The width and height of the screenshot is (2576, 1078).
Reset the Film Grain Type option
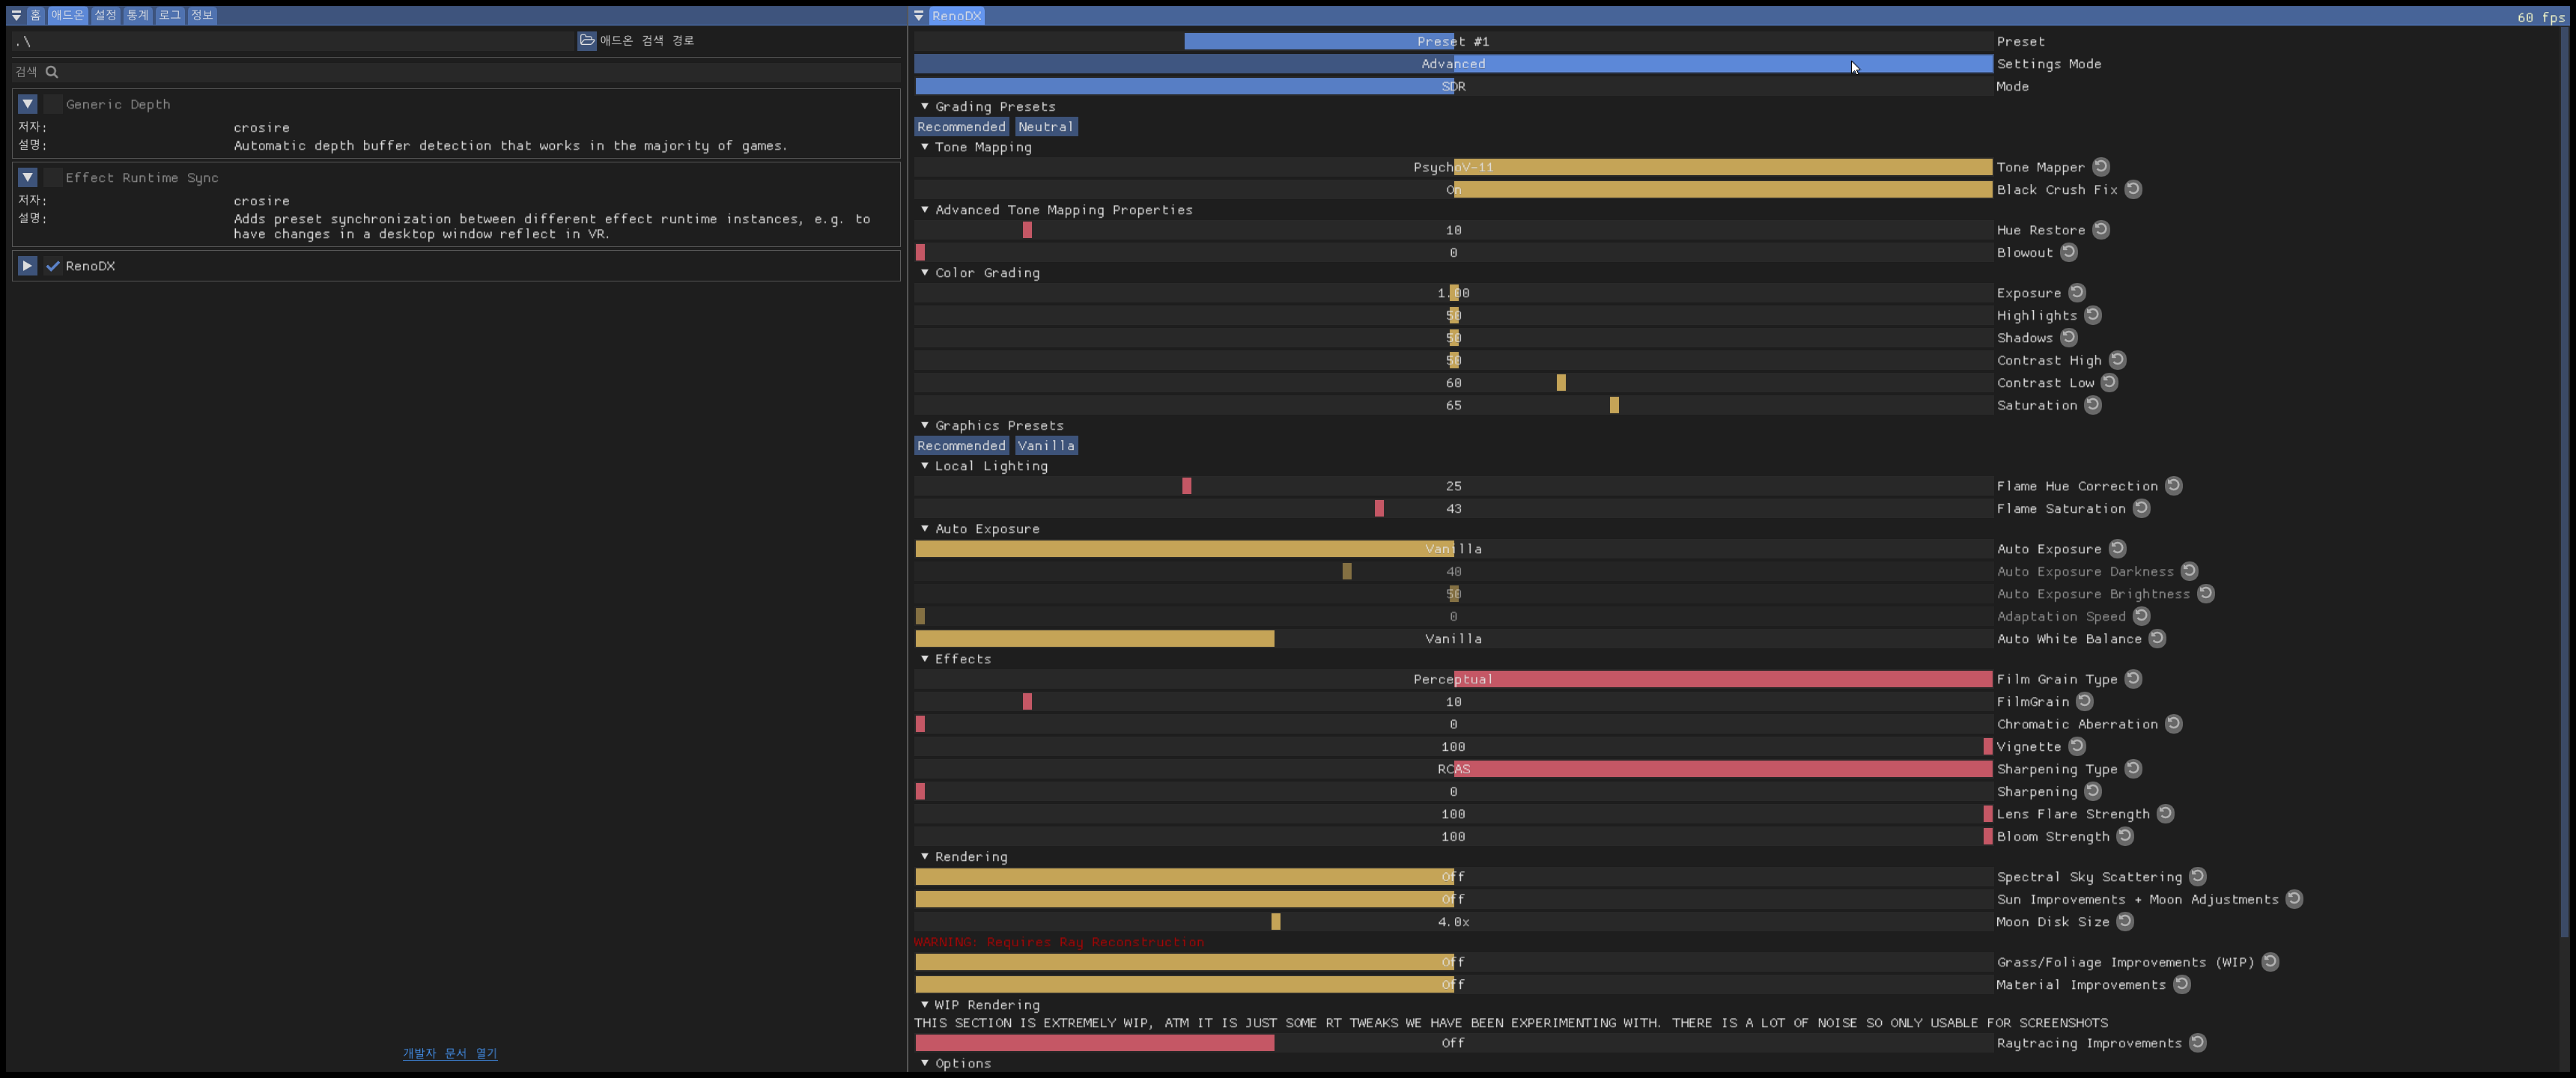point(2133,679)
